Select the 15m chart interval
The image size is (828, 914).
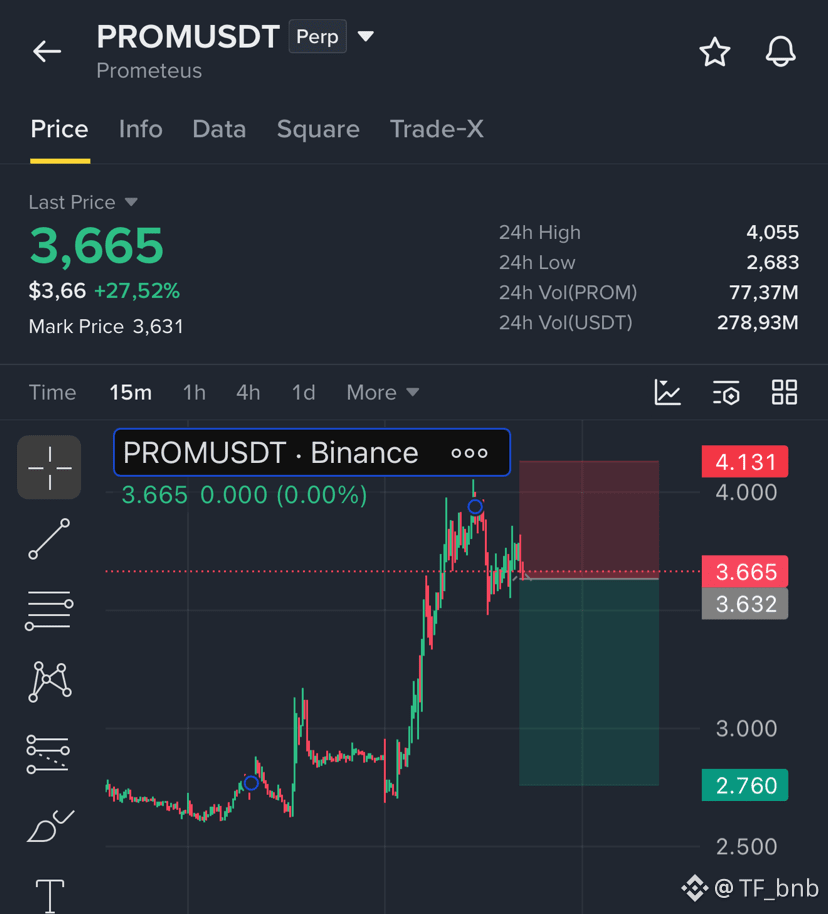click(x=131, y=392)
